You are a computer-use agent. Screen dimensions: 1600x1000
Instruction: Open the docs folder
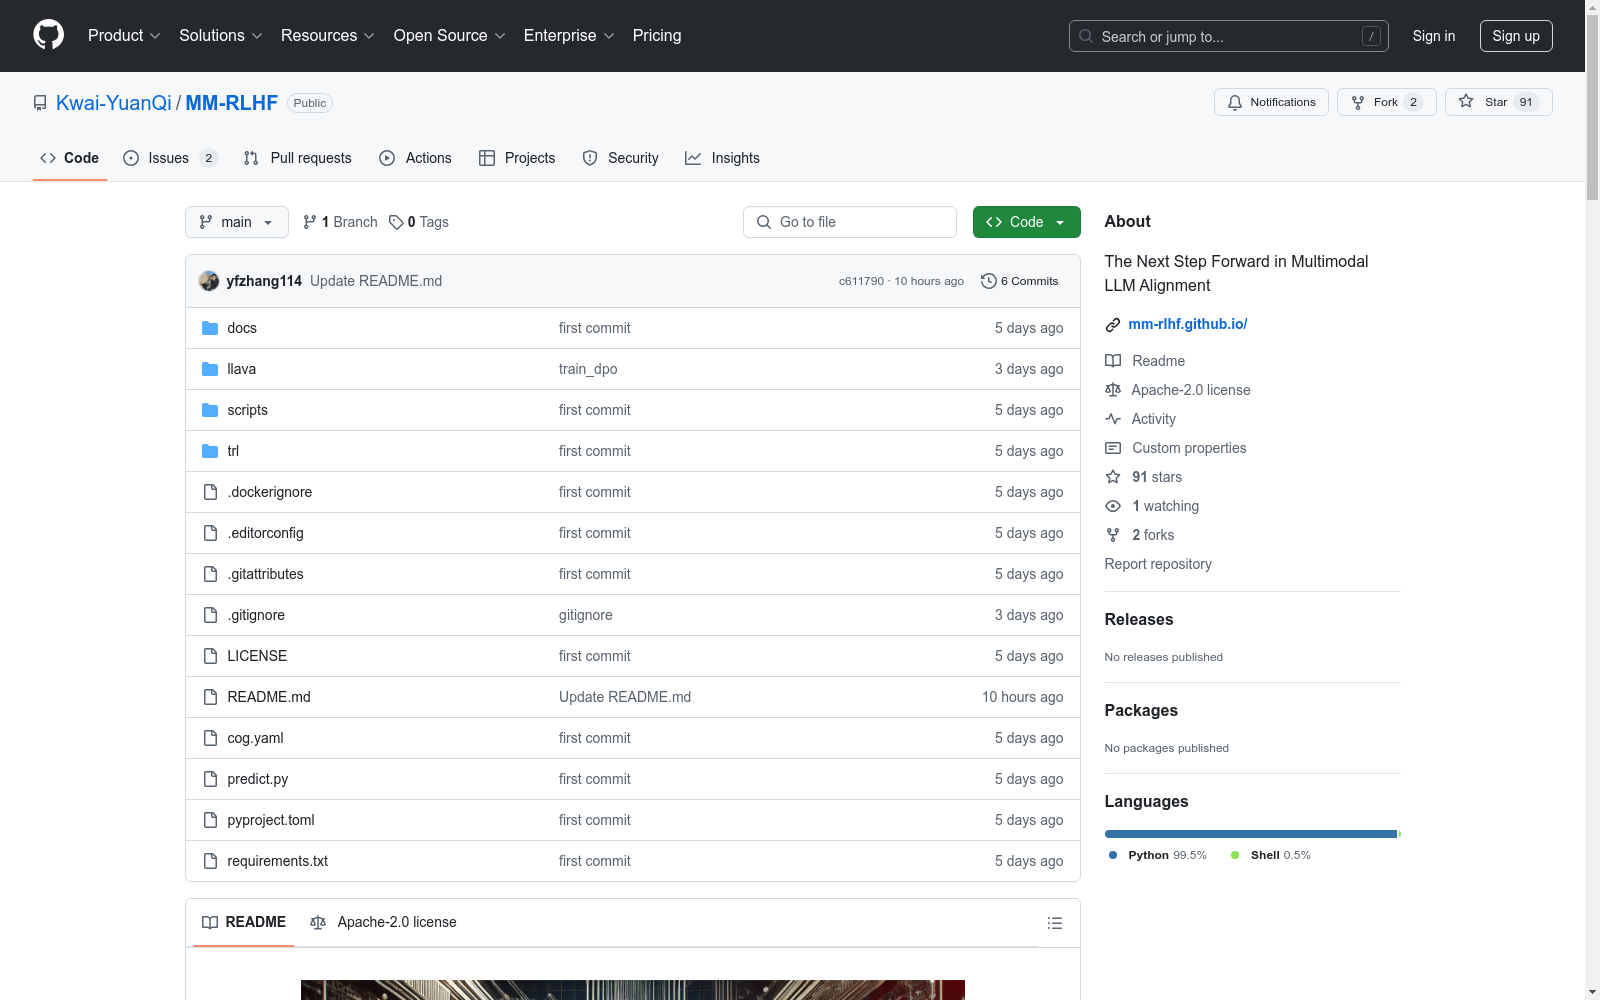pos(242,328)
